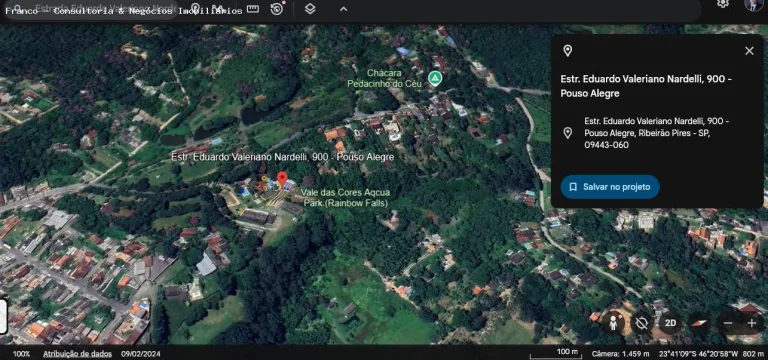Close the address info panel
Viewport: 768px width, 360px height.
click(749, 51)
